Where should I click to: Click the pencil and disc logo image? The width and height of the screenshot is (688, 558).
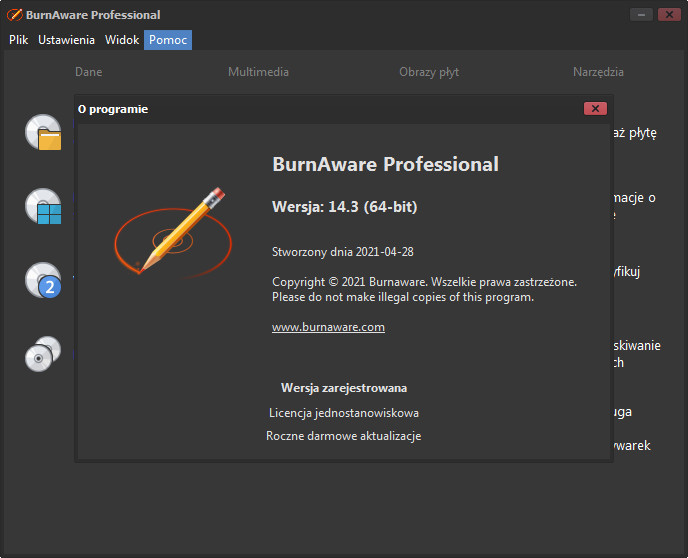pos(173,232)
